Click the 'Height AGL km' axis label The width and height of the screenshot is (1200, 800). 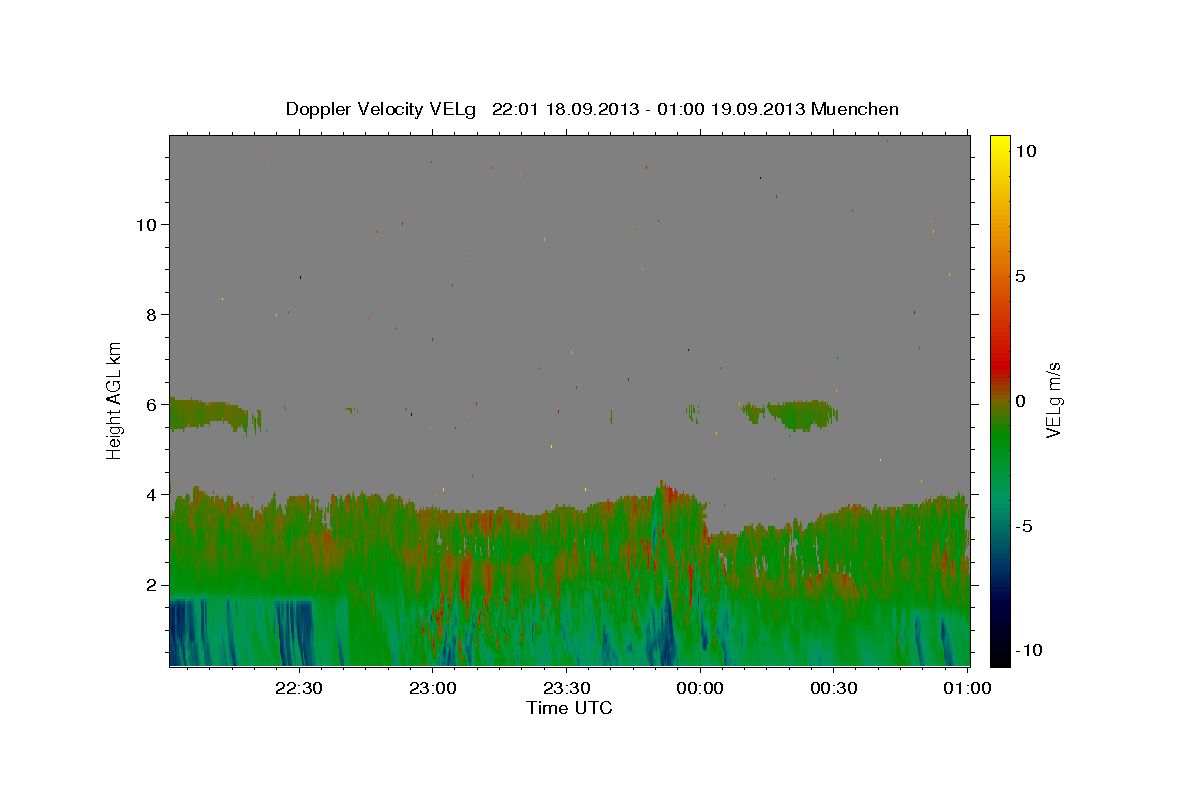[x=115, y=399]
